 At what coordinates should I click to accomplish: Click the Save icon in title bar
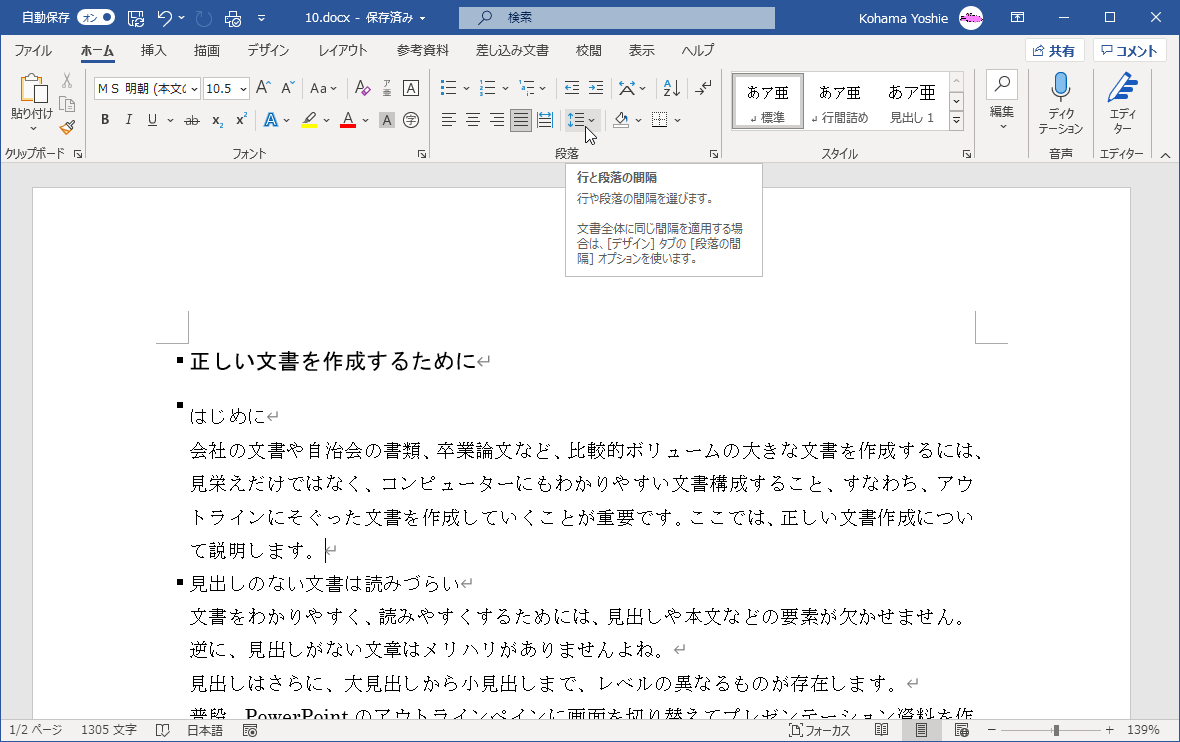[135, 18]
